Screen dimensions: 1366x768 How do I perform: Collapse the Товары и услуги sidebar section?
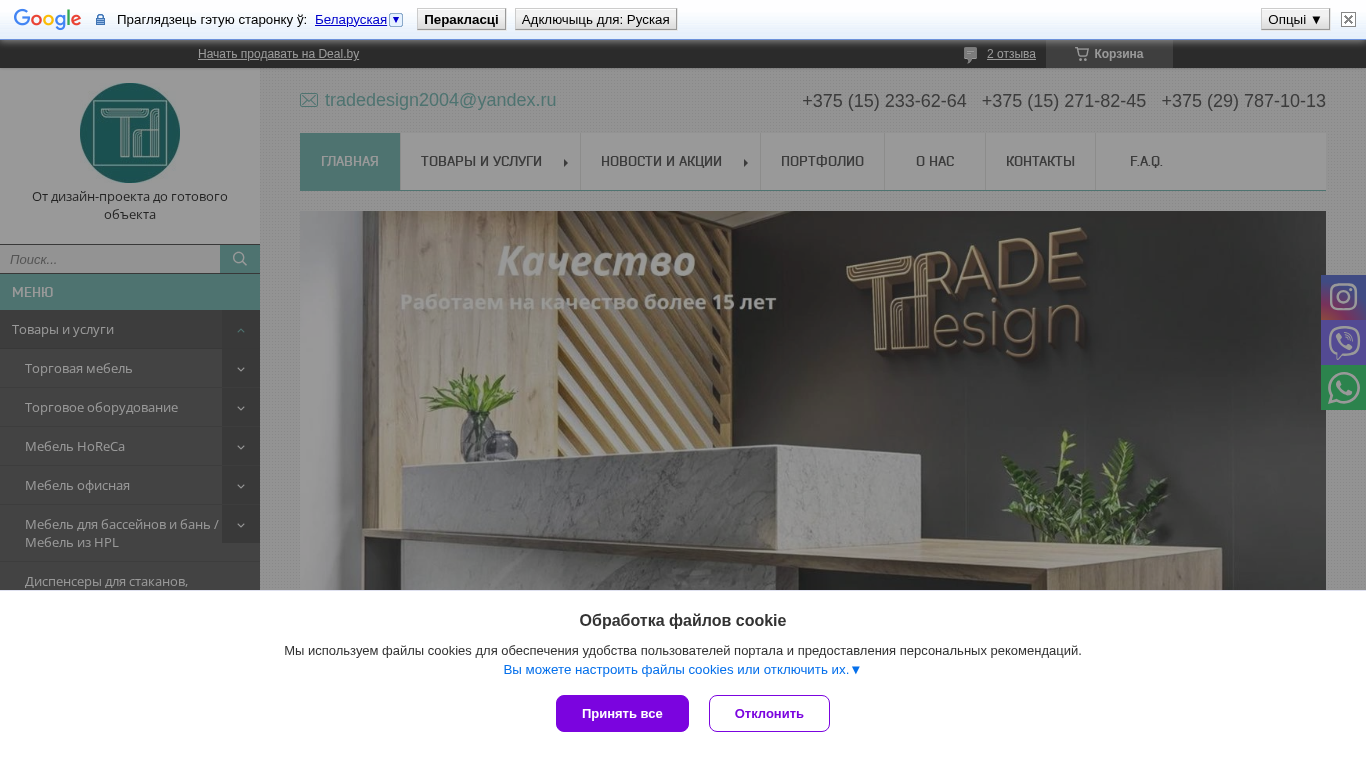pos(241,330)
